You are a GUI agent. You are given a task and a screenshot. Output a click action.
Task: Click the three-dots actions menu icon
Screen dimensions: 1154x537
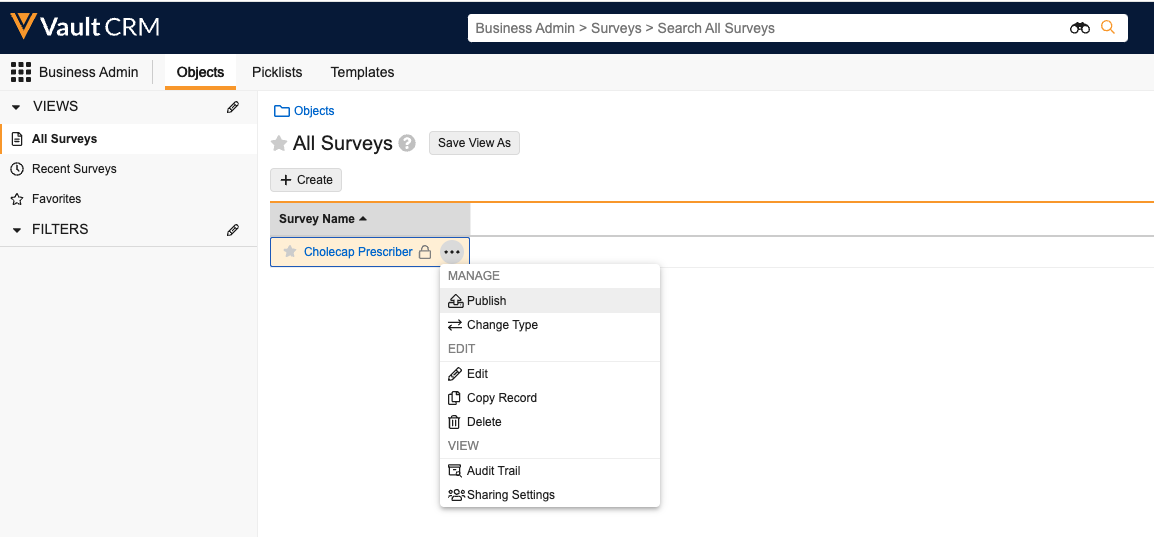[x=452, y=252]
